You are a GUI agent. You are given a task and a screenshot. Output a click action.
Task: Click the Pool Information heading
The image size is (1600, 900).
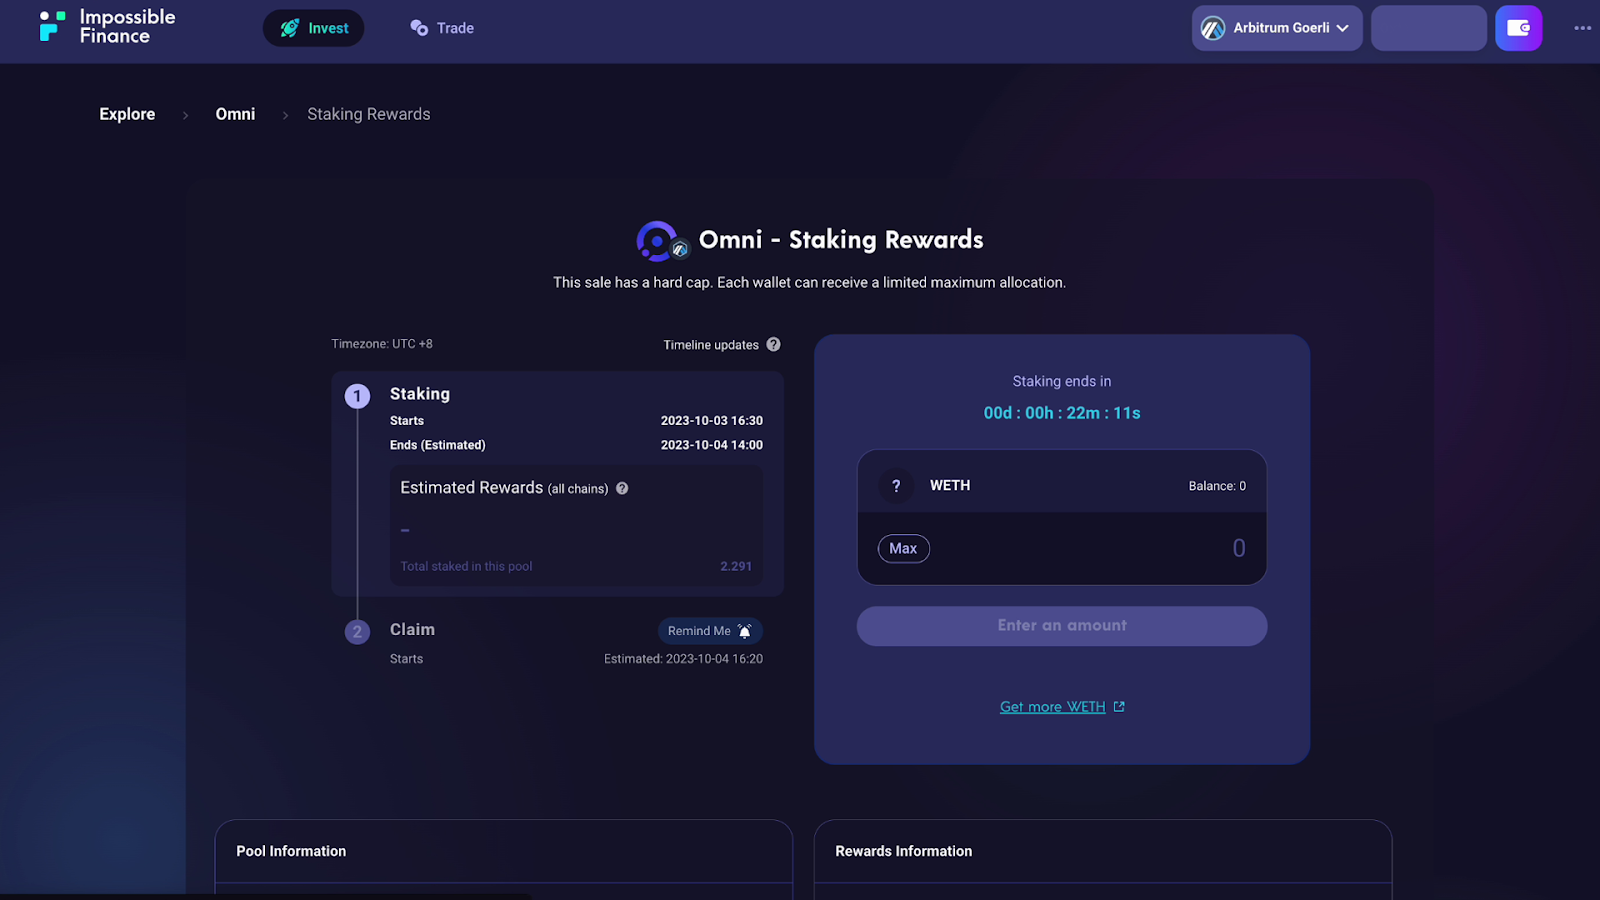(291, 851)
